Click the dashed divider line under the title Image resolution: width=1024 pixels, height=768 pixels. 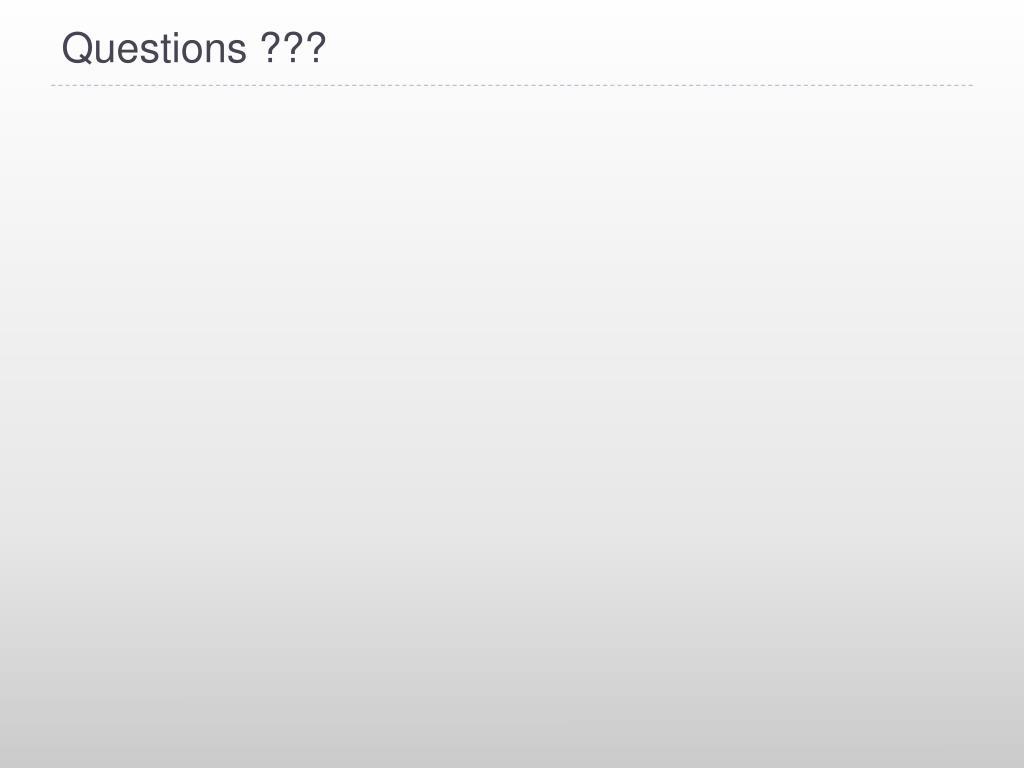tap(512, 85)
